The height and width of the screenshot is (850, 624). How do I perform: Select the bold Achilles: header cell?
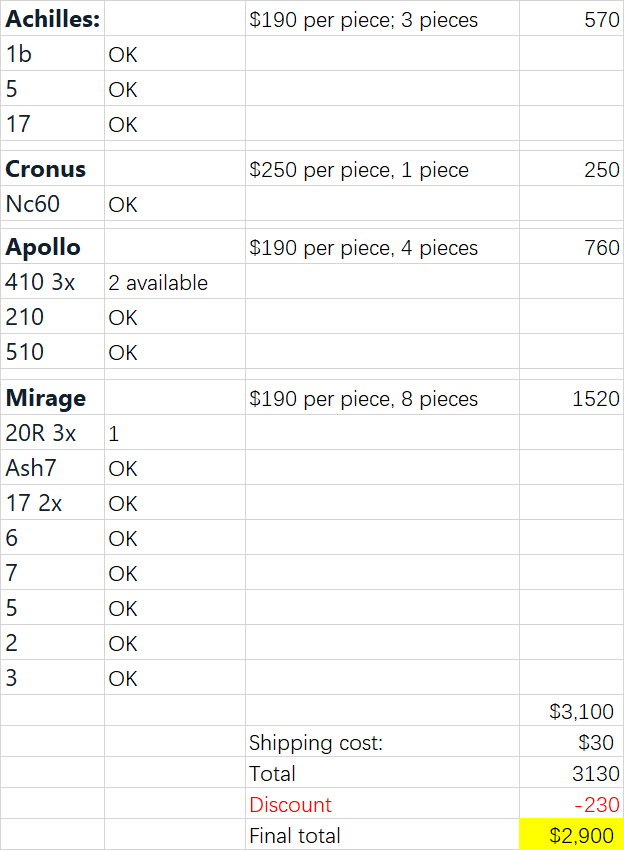coord(53,19)
